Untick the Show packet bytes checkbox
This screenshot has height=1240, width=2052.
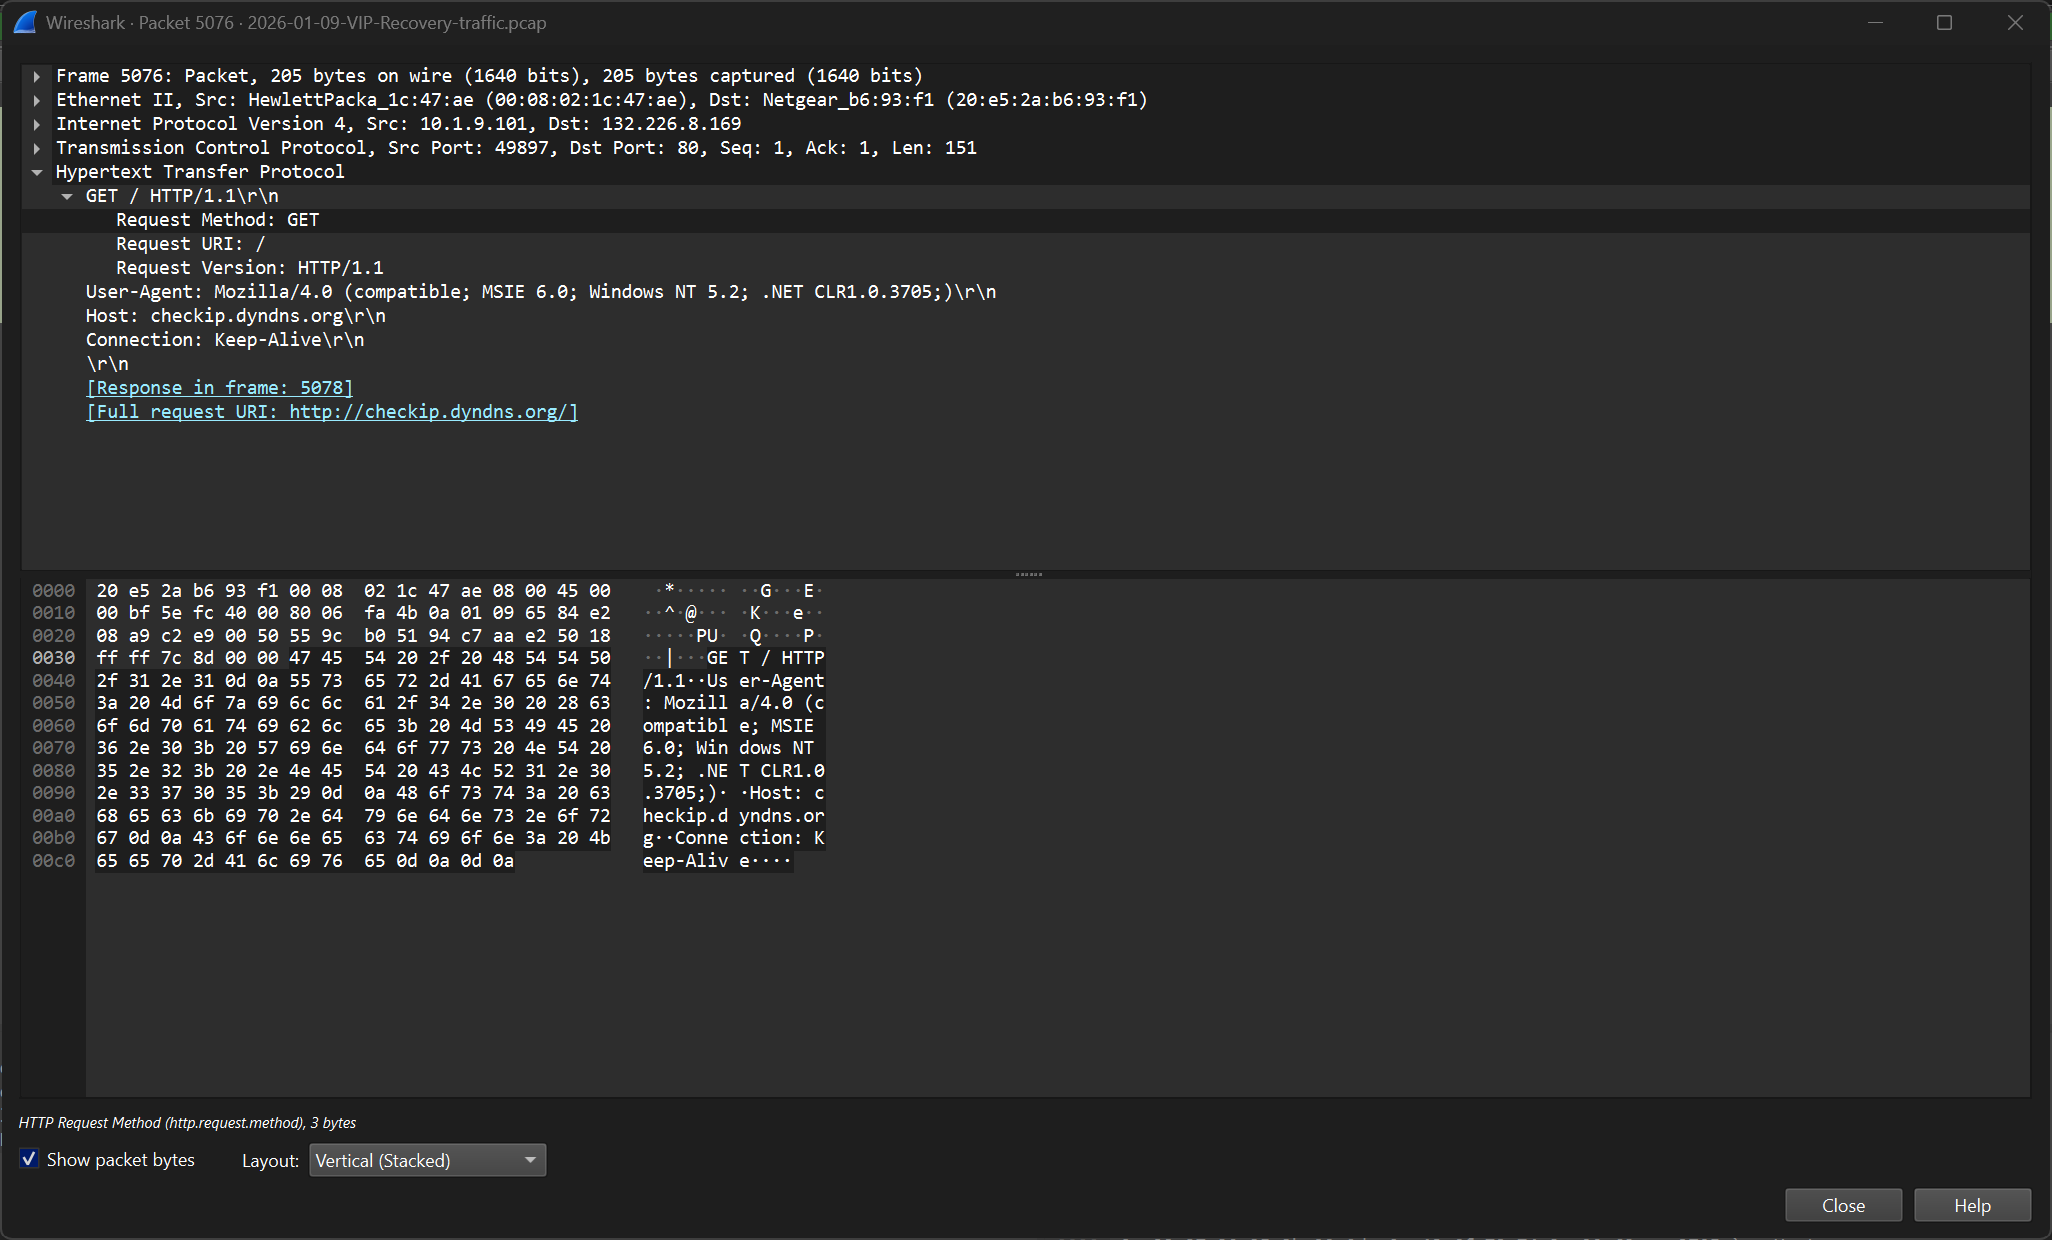(x=29, y=1159)
